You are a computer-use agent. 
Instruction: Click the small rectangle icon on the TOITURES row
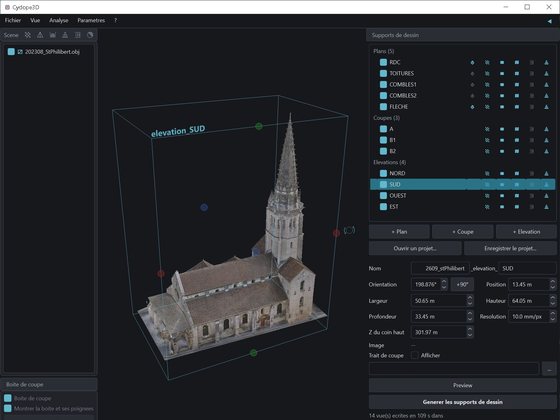pos(502,74)
